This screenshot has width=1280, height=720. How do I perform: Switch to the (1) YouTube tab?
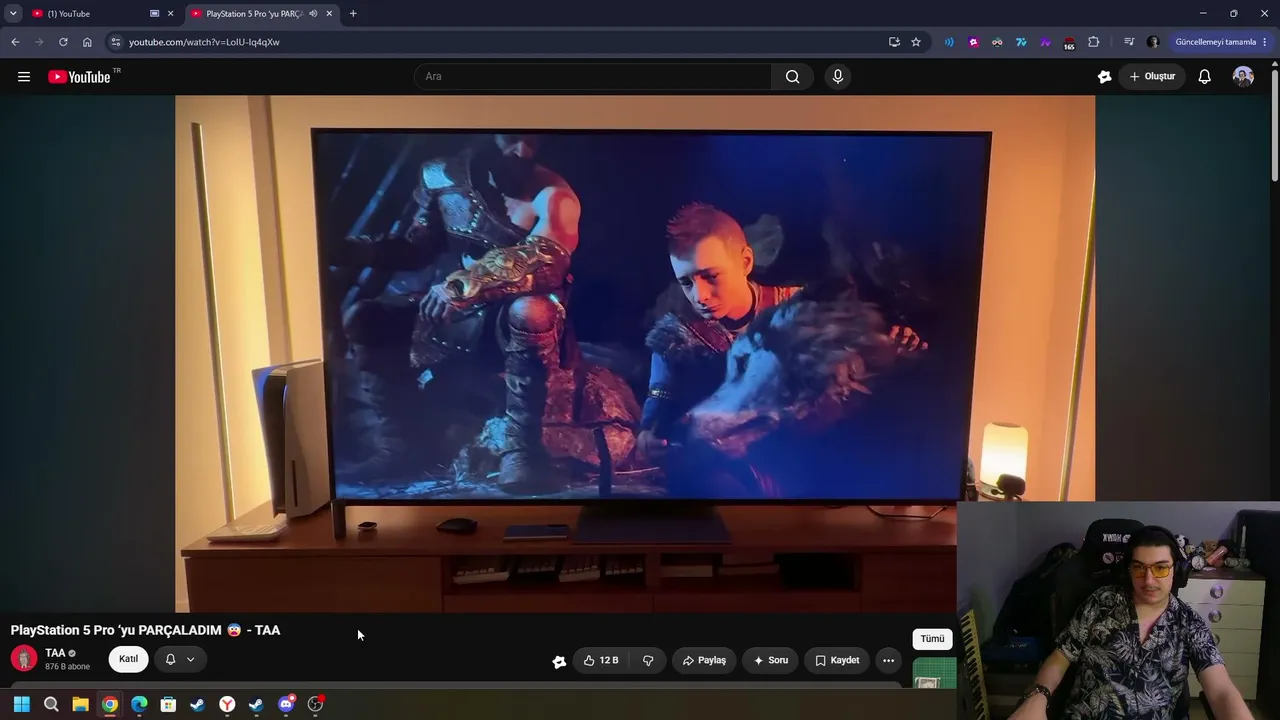tap(88, 14)
